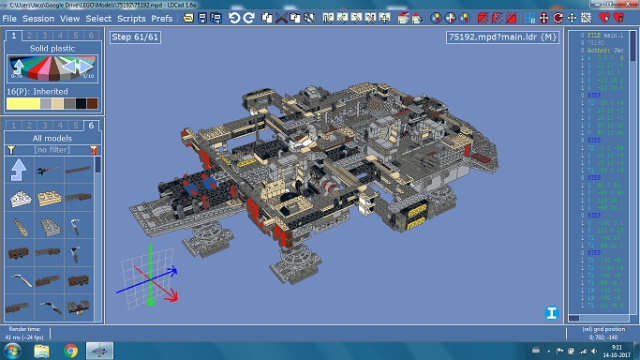
Task: Click the red rotation arrow icon
Action: point(558,18)
